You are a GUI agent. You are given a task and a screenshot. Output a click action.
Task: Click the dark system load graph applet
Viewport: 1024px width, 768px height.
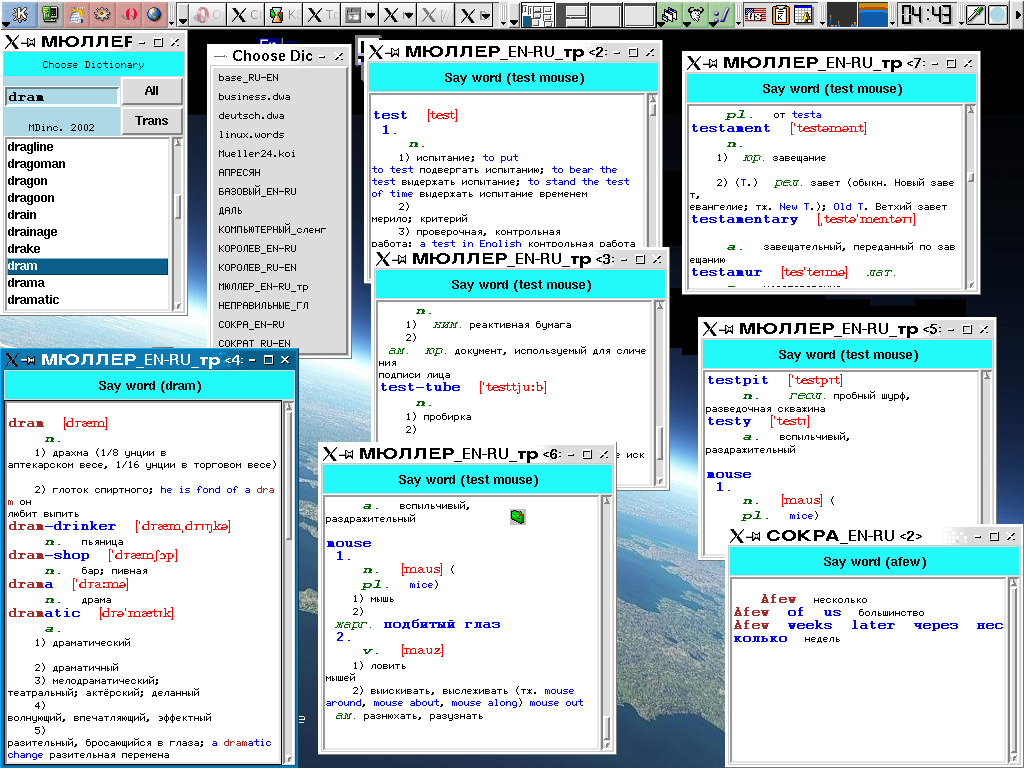tap(841, 14)
